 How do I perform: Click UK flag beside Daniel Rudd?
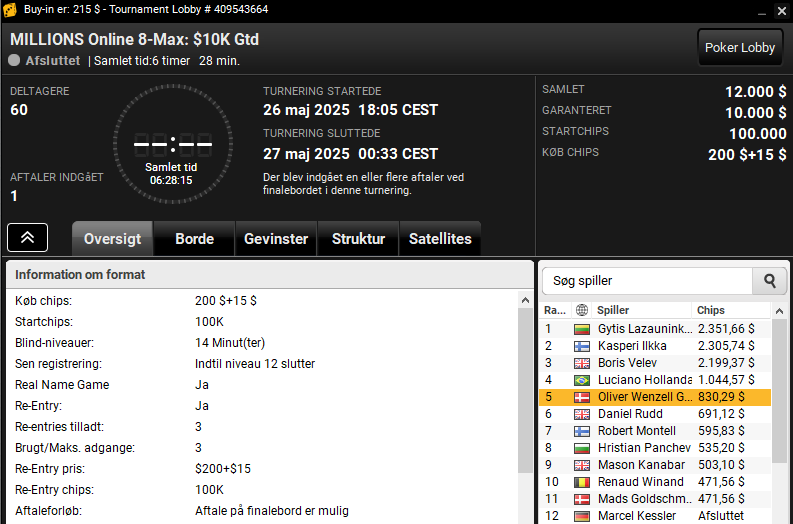click(582, 414)
